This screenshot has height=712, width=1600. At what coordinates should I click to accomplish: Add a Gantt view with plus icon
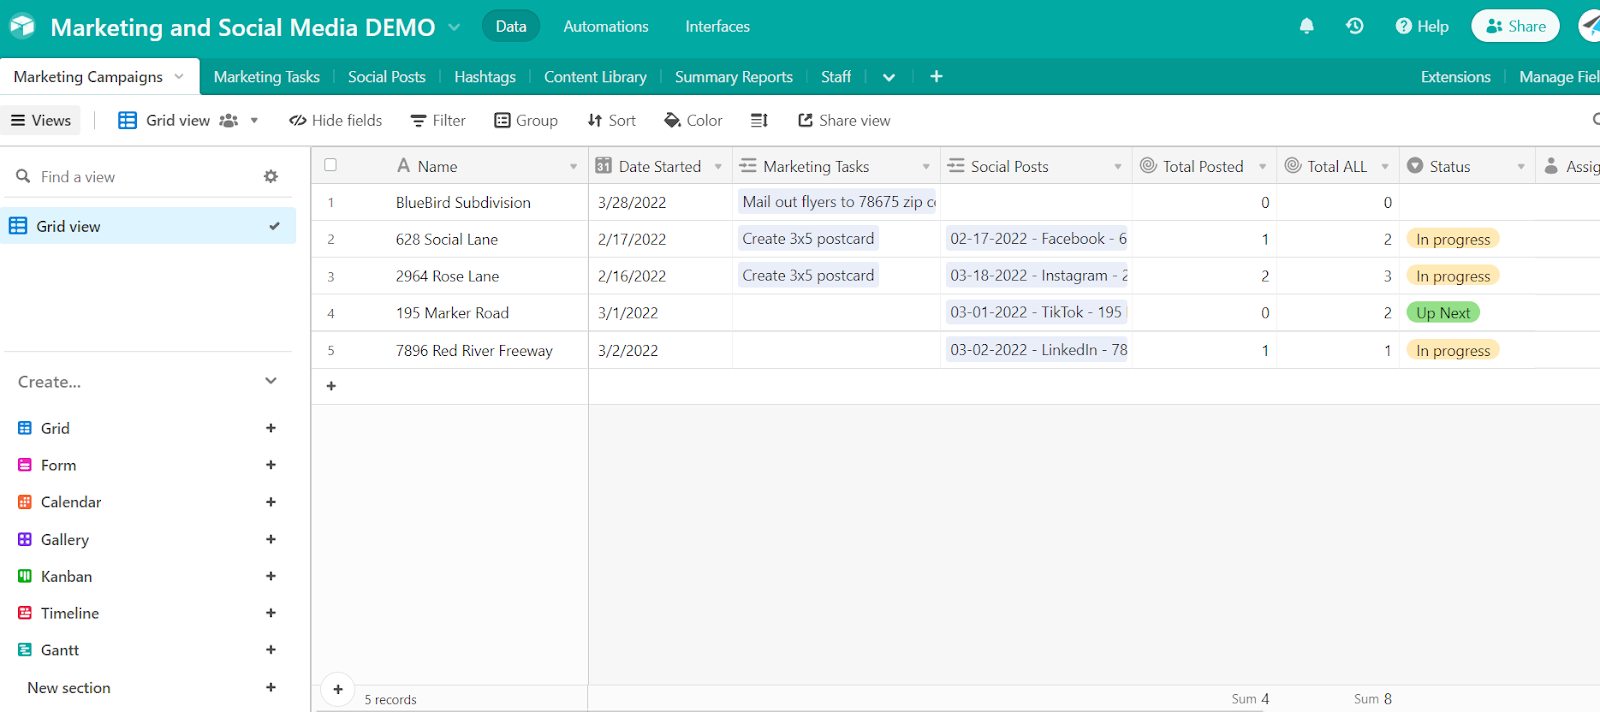click(x=270, y=650)
